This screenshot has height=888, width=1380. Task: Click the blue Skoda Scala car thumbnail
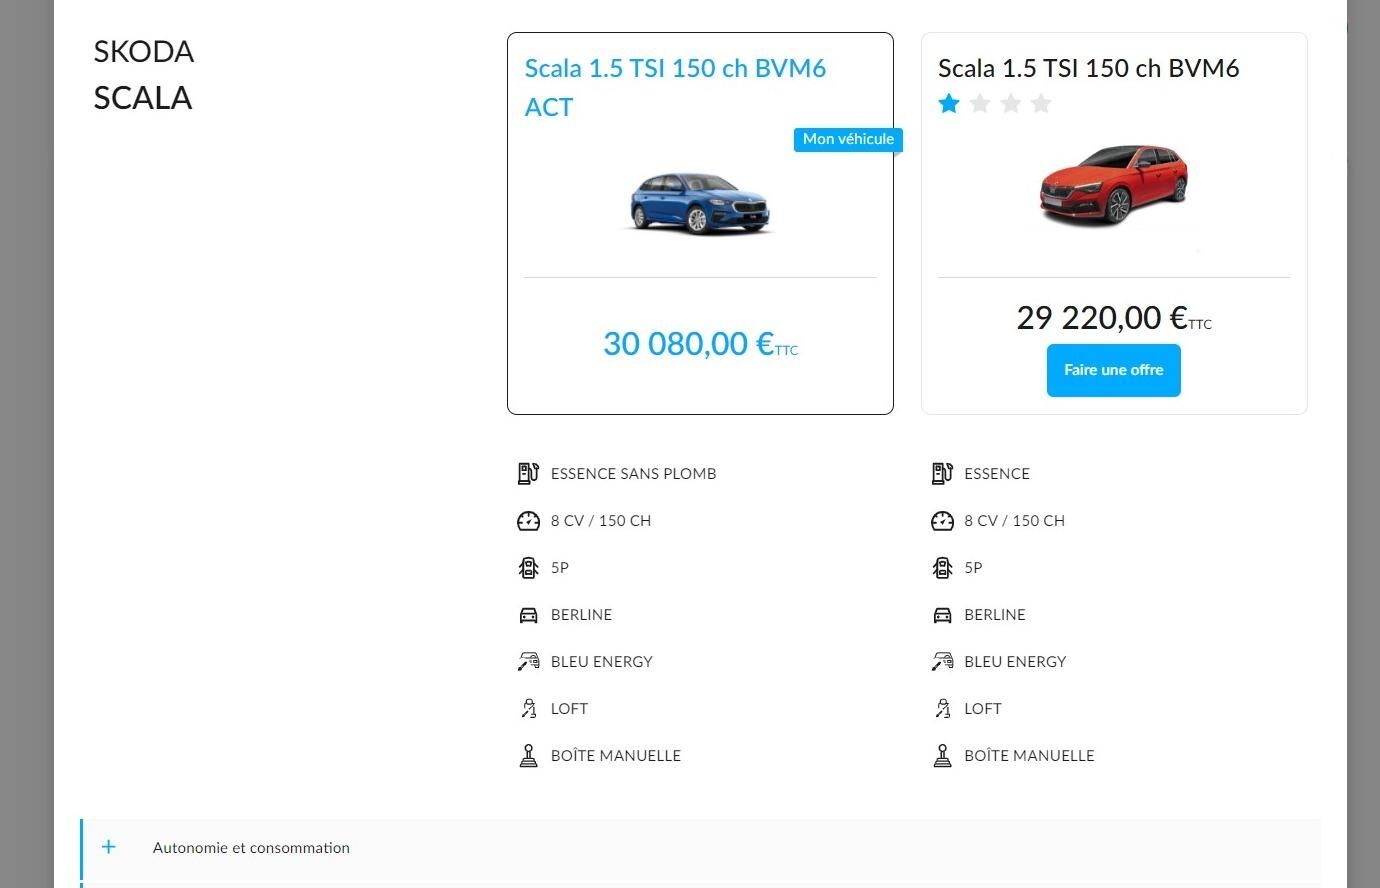(700, 203)
